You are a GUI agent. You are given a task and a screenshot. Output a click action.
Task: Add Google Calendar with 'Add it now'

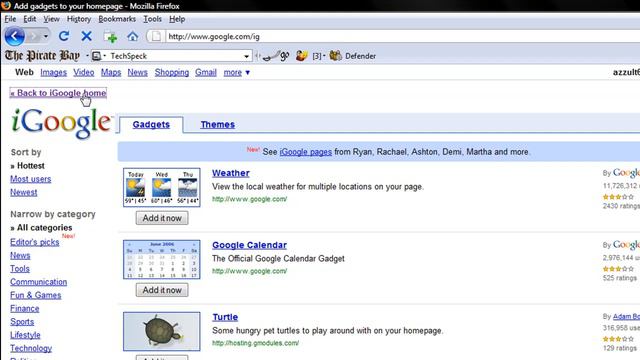(x=162, y=290)
